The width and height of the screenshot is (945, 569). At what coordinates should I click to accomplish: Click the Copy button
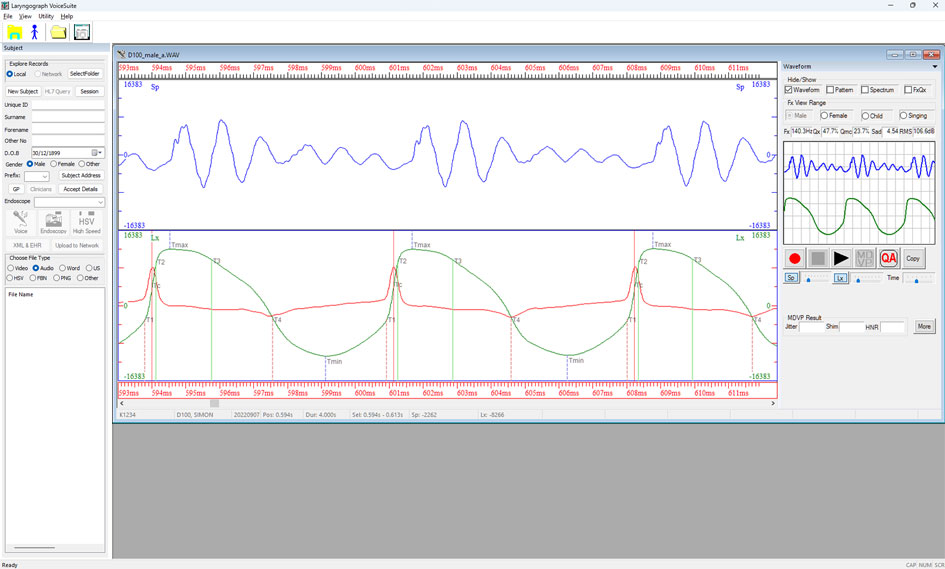point(913,259)
